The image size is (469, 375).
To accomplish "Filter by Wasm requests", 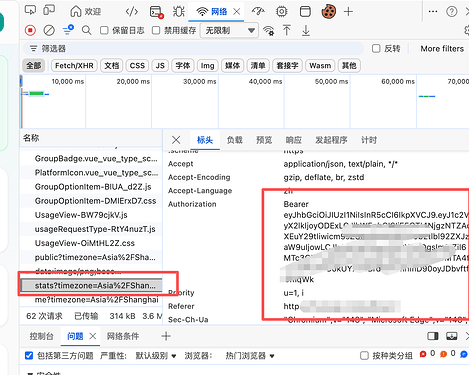I will [320, 65].
